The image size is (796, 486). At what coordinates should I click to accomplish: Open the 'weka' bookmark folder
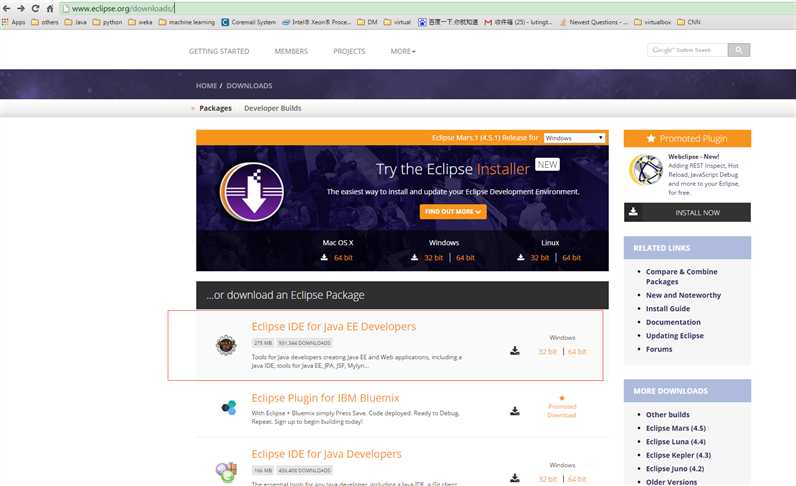point(140,22)
